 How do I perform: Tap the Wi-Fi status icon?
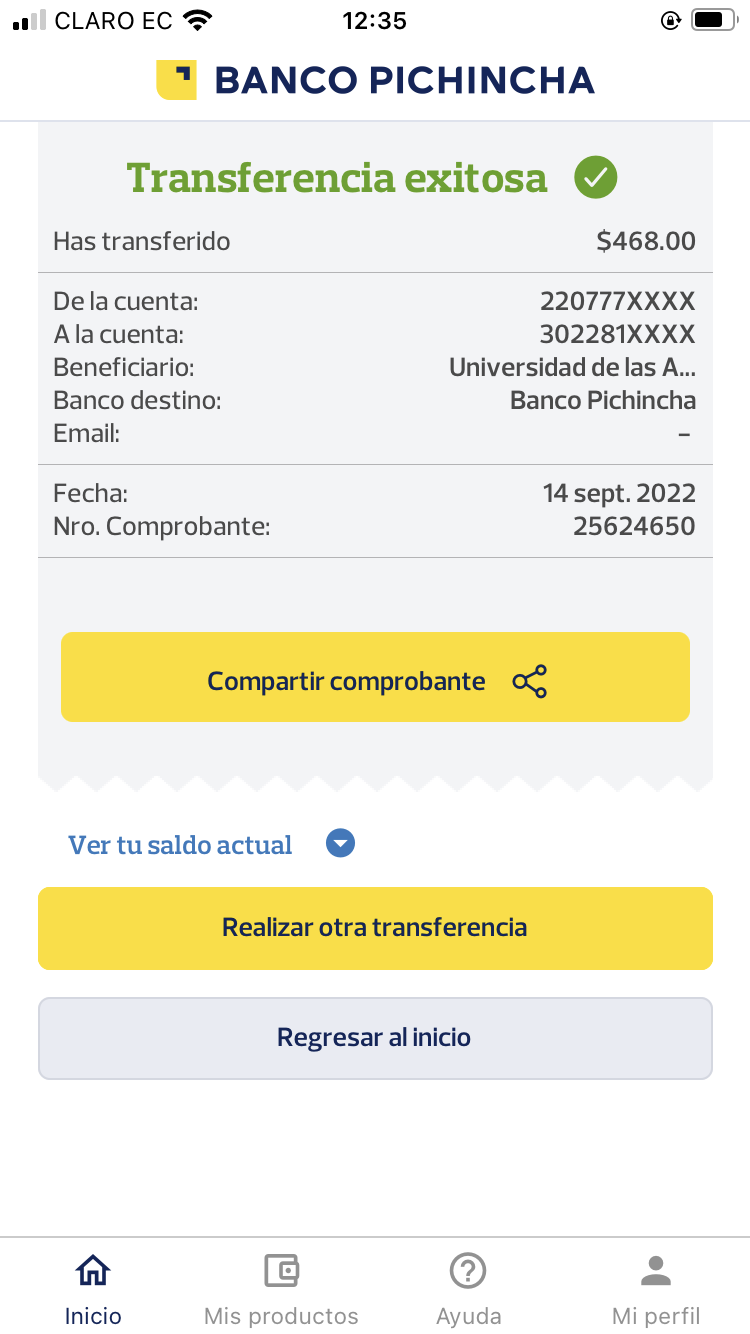point(199,20)
